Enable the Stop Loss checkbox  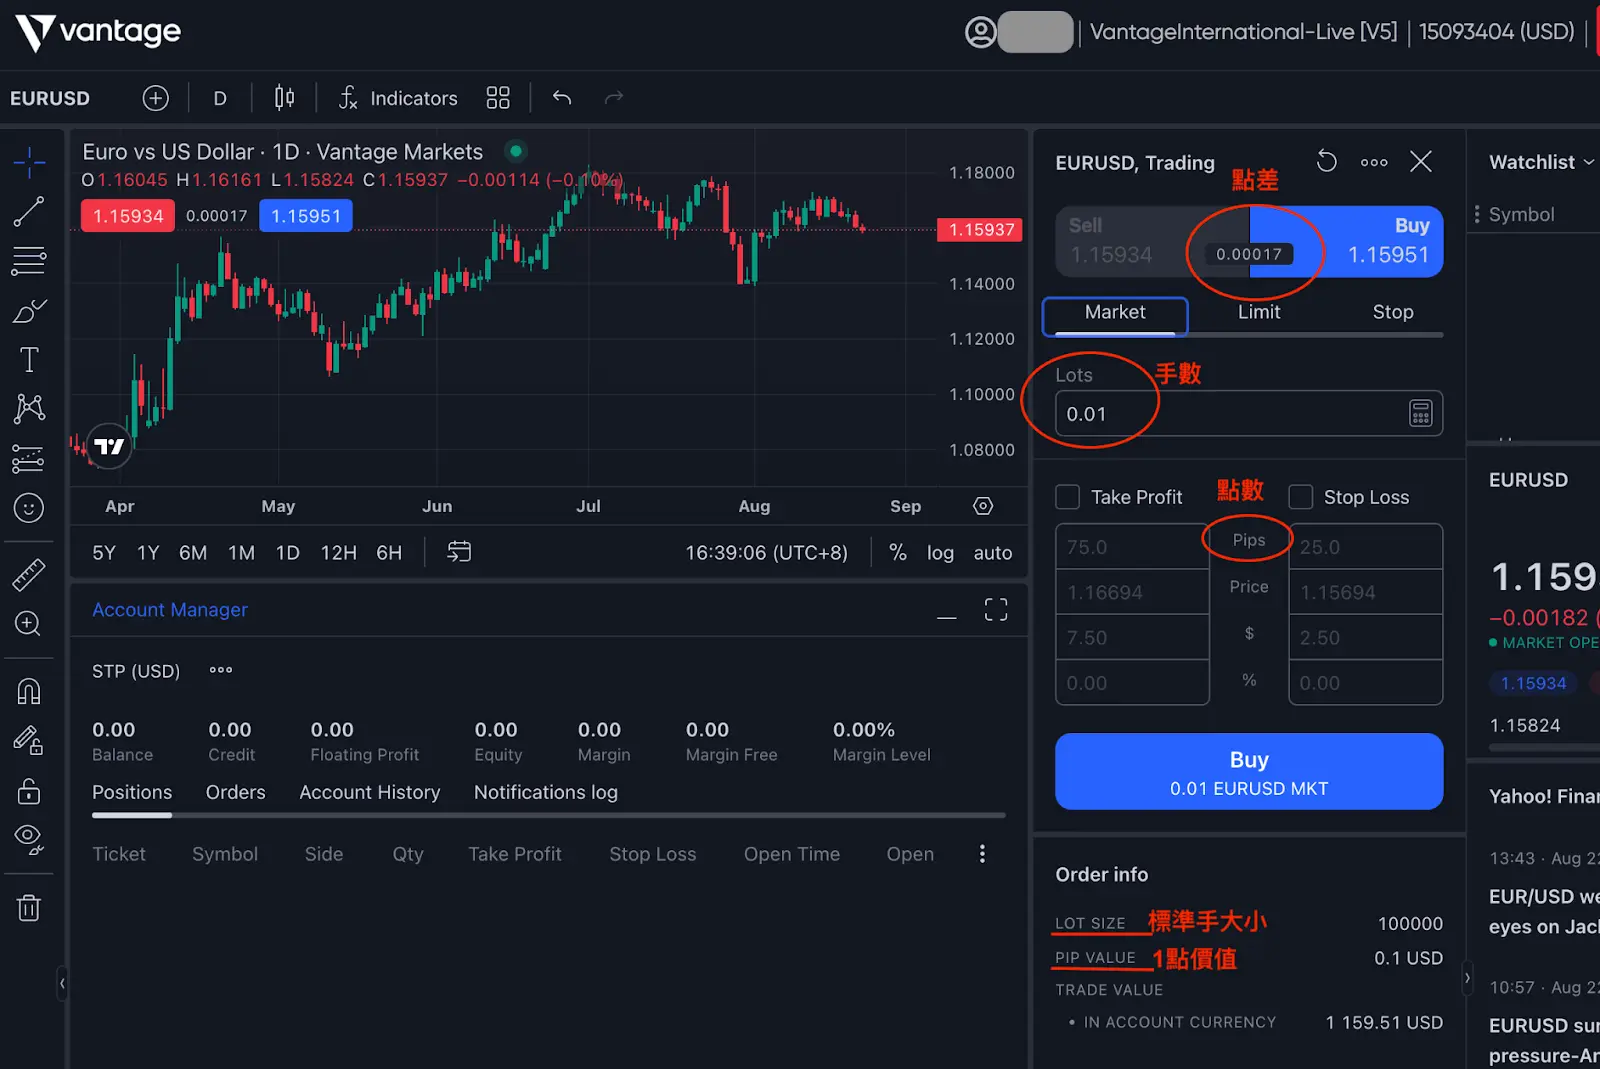(x=1301, y=497)
